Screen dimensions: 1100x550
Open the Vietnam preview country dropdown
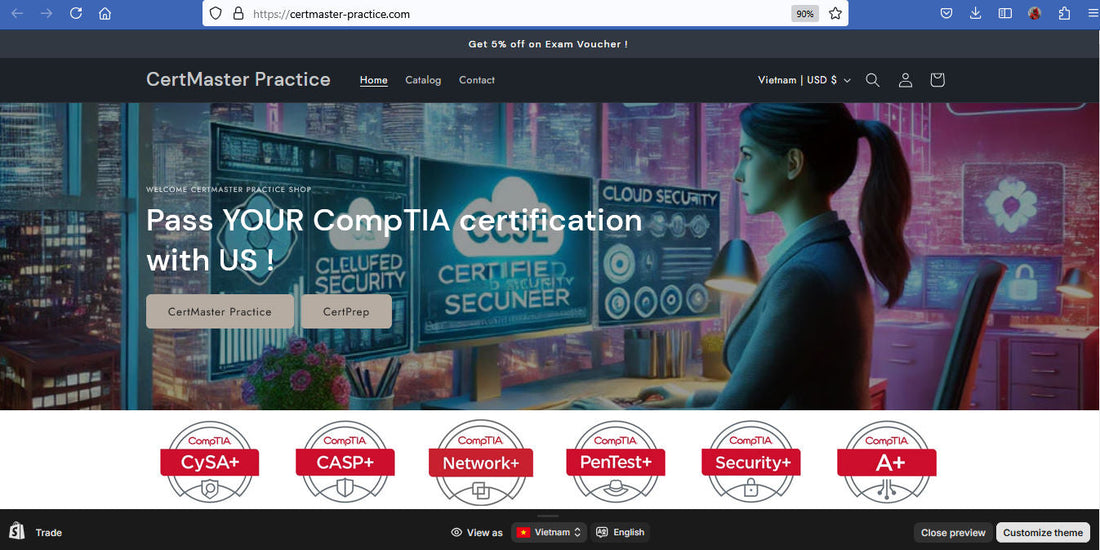[549, 532]
